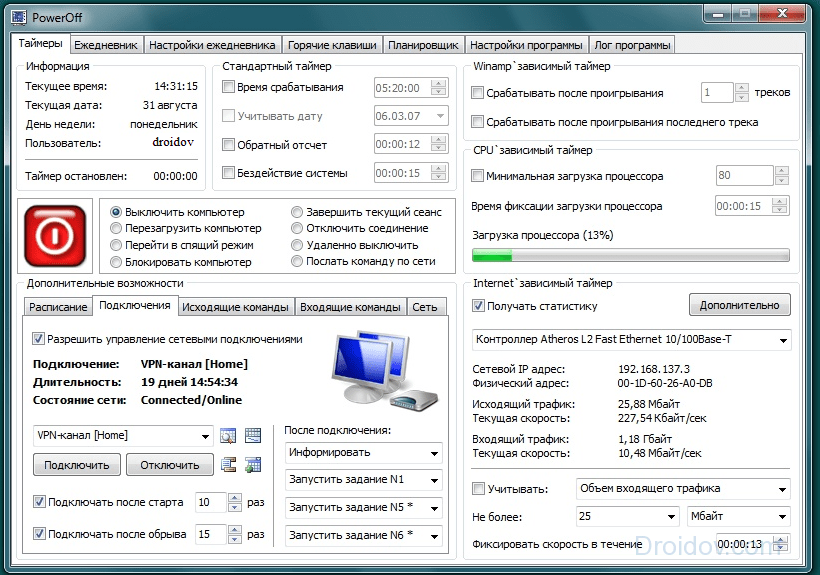Image resolution: width=820 pixels, height=575 pixels.
Task: Open the Объем входящего трафика dropdown
Action: click(780, 489)
